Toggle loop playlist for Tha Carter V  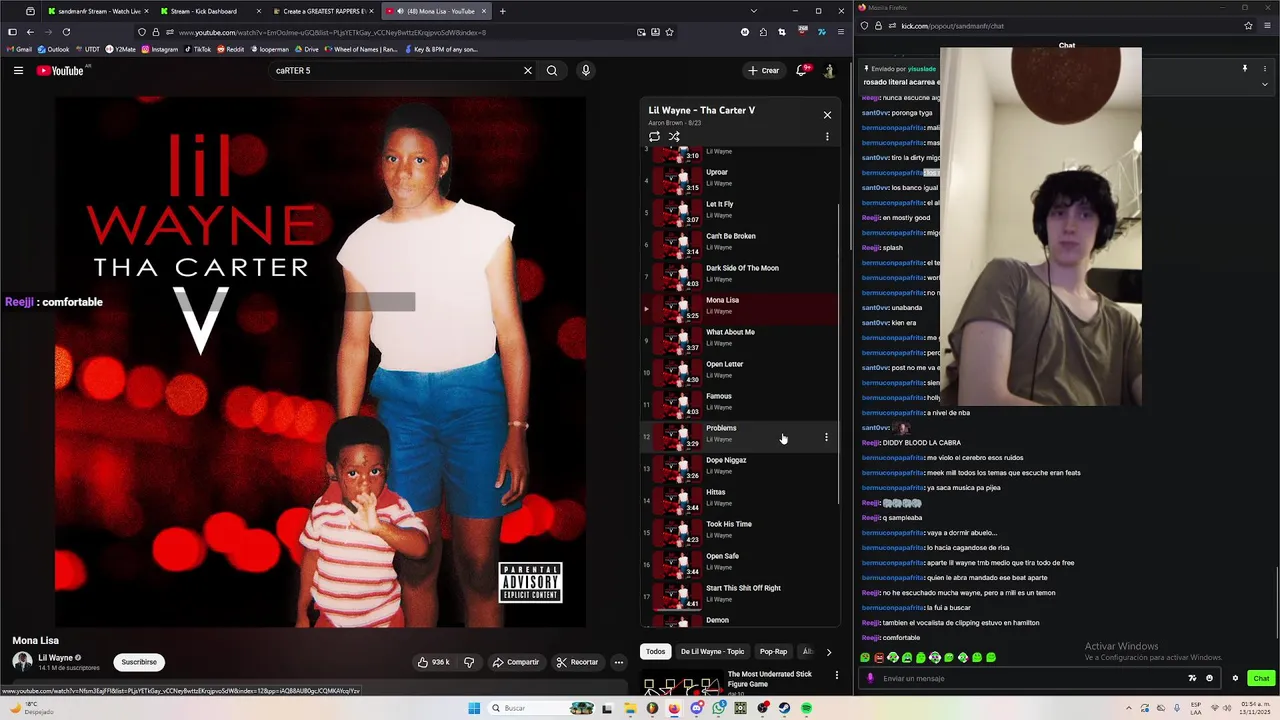point(654,136)
